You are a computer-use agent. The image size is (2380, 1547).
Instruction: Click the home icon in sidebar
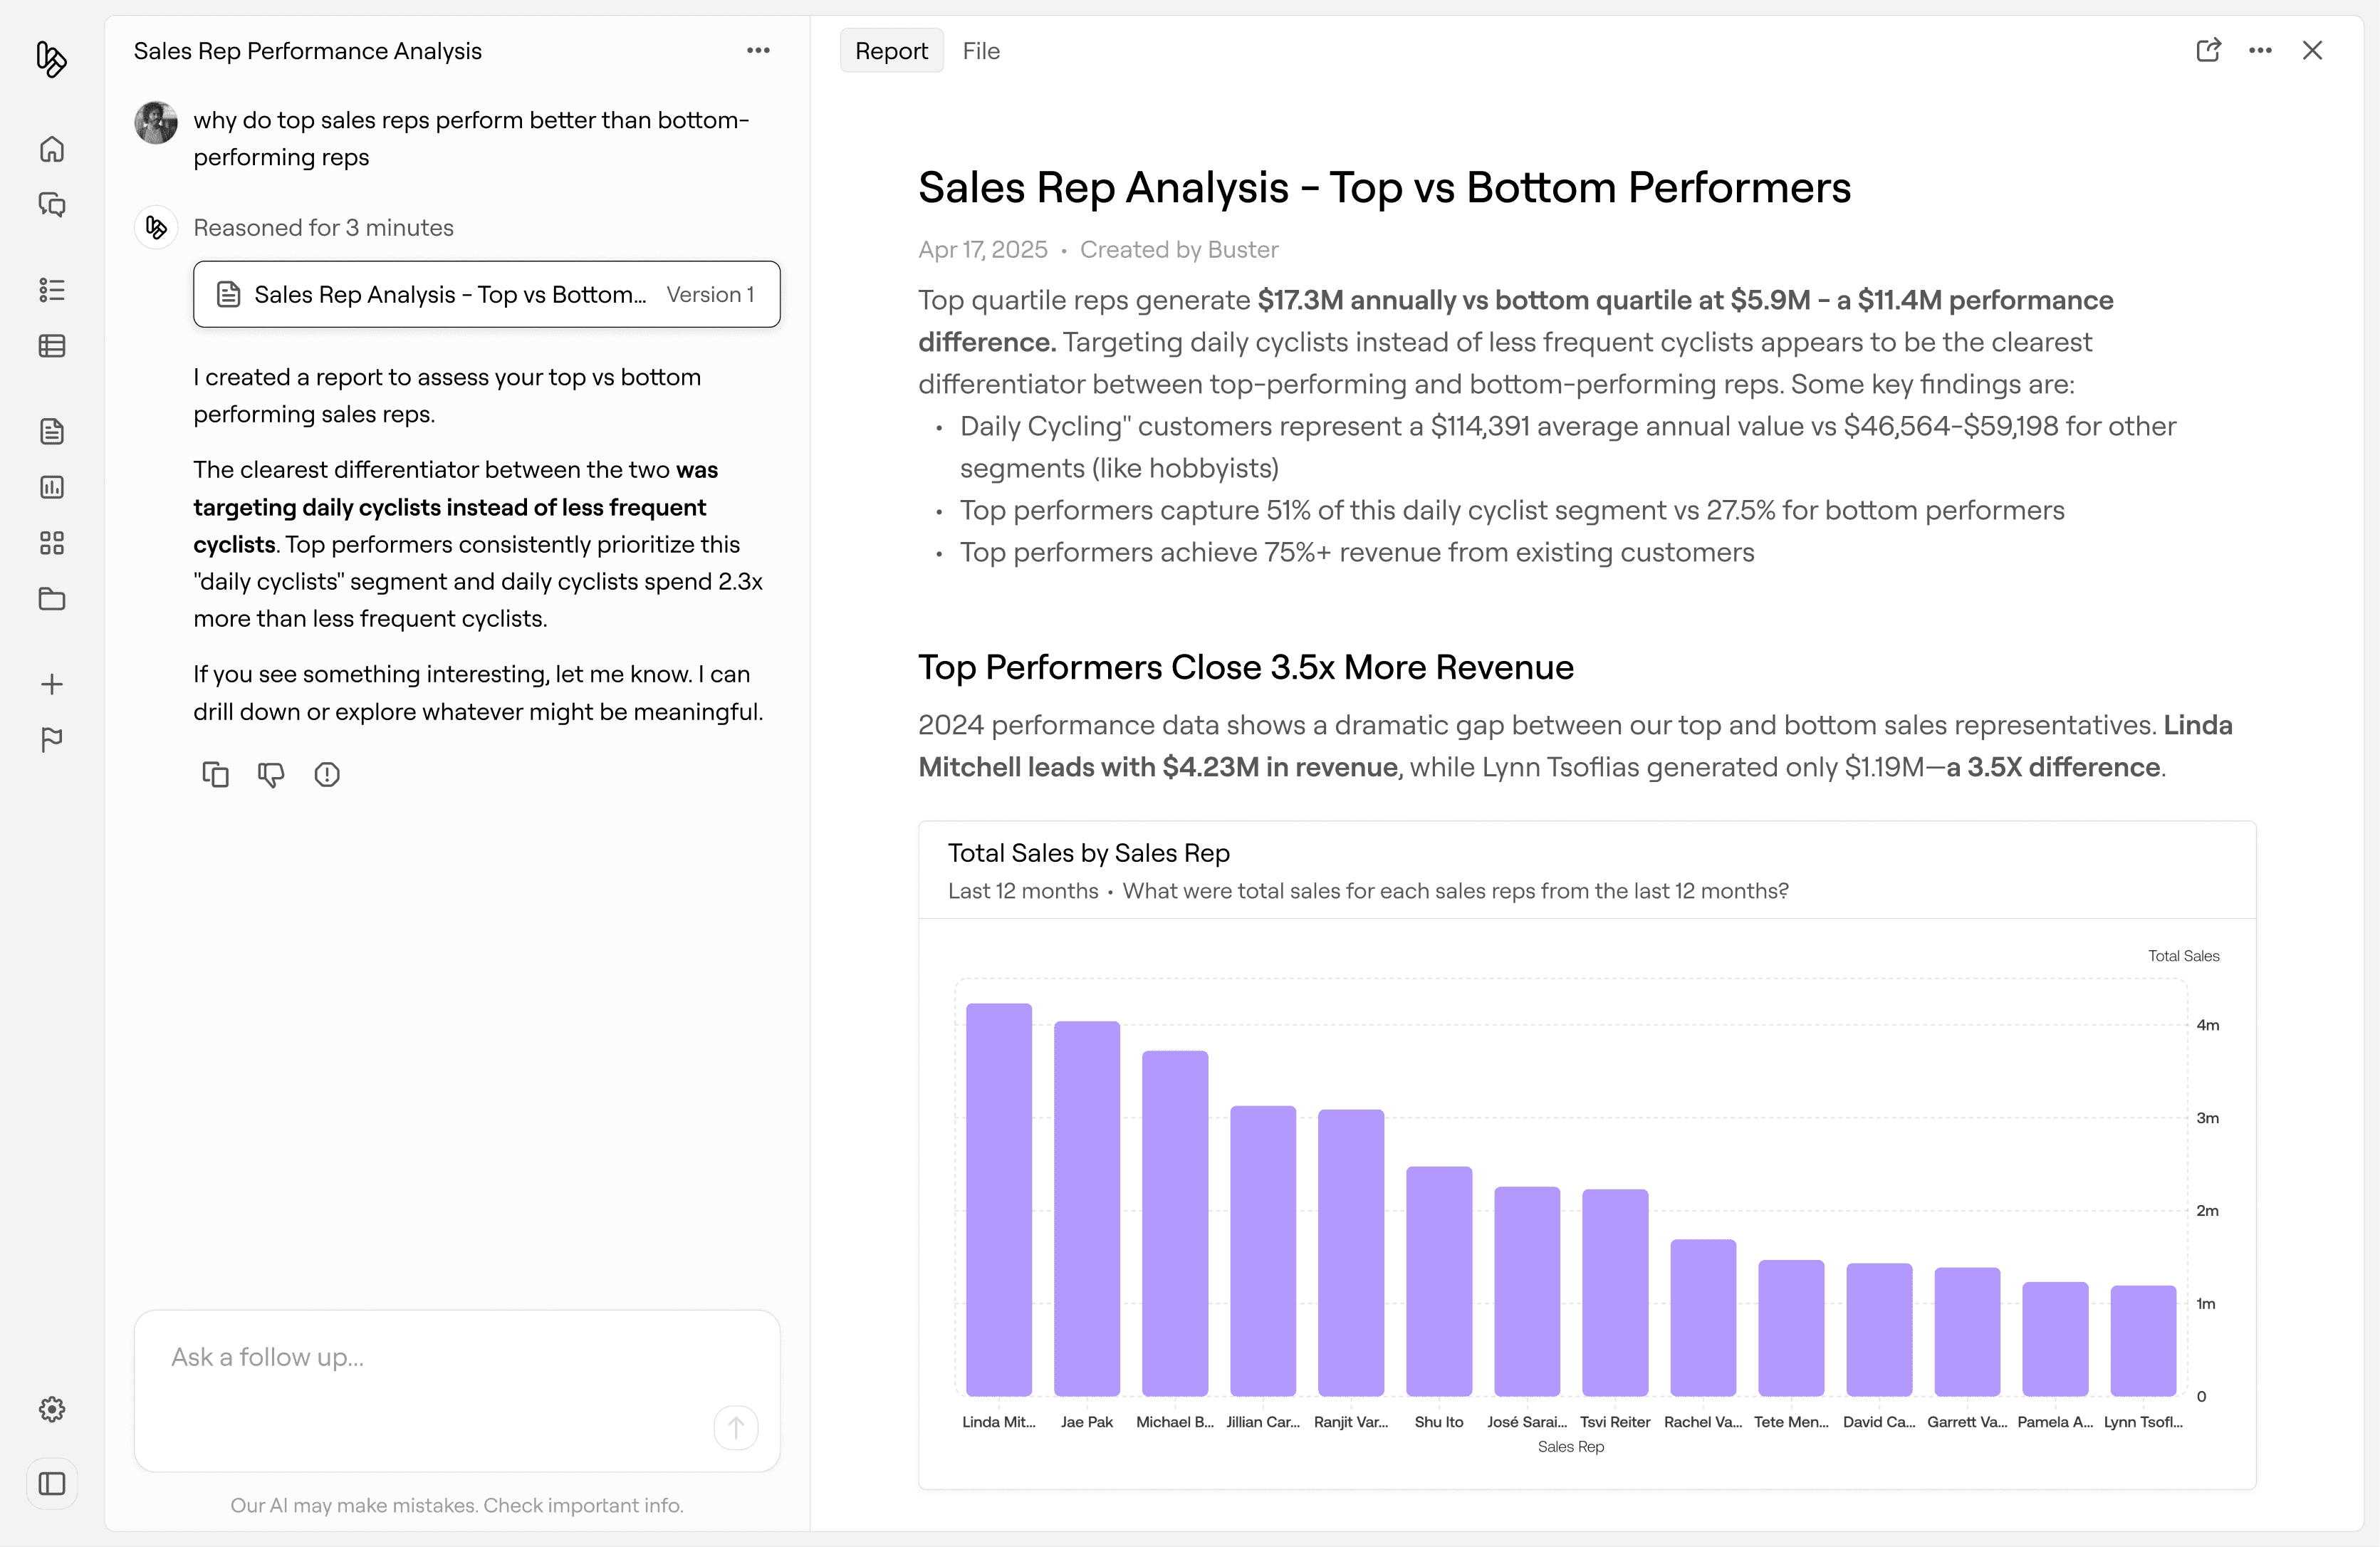(x=52, y=149)
